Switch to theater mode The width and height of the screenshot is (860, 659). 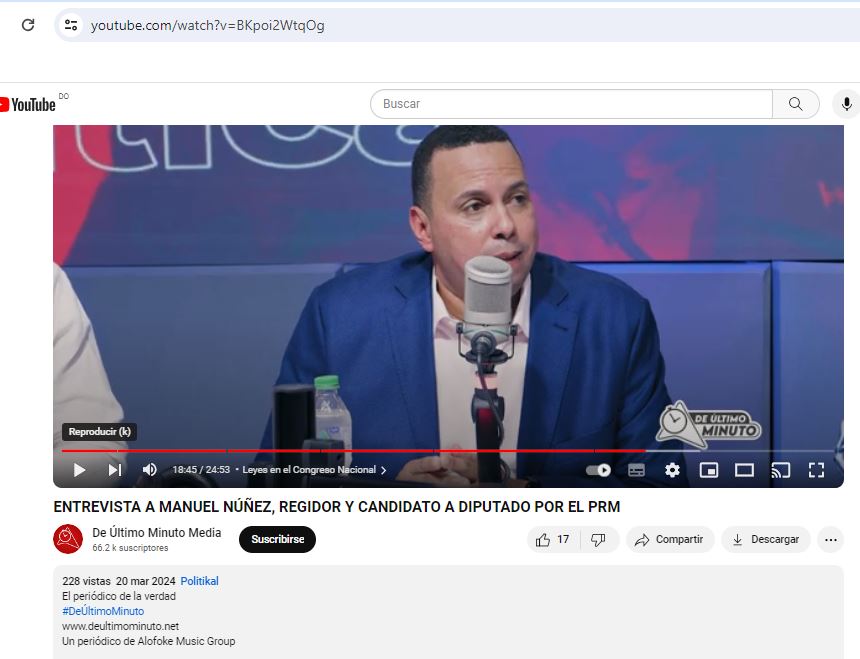[744, 470]
